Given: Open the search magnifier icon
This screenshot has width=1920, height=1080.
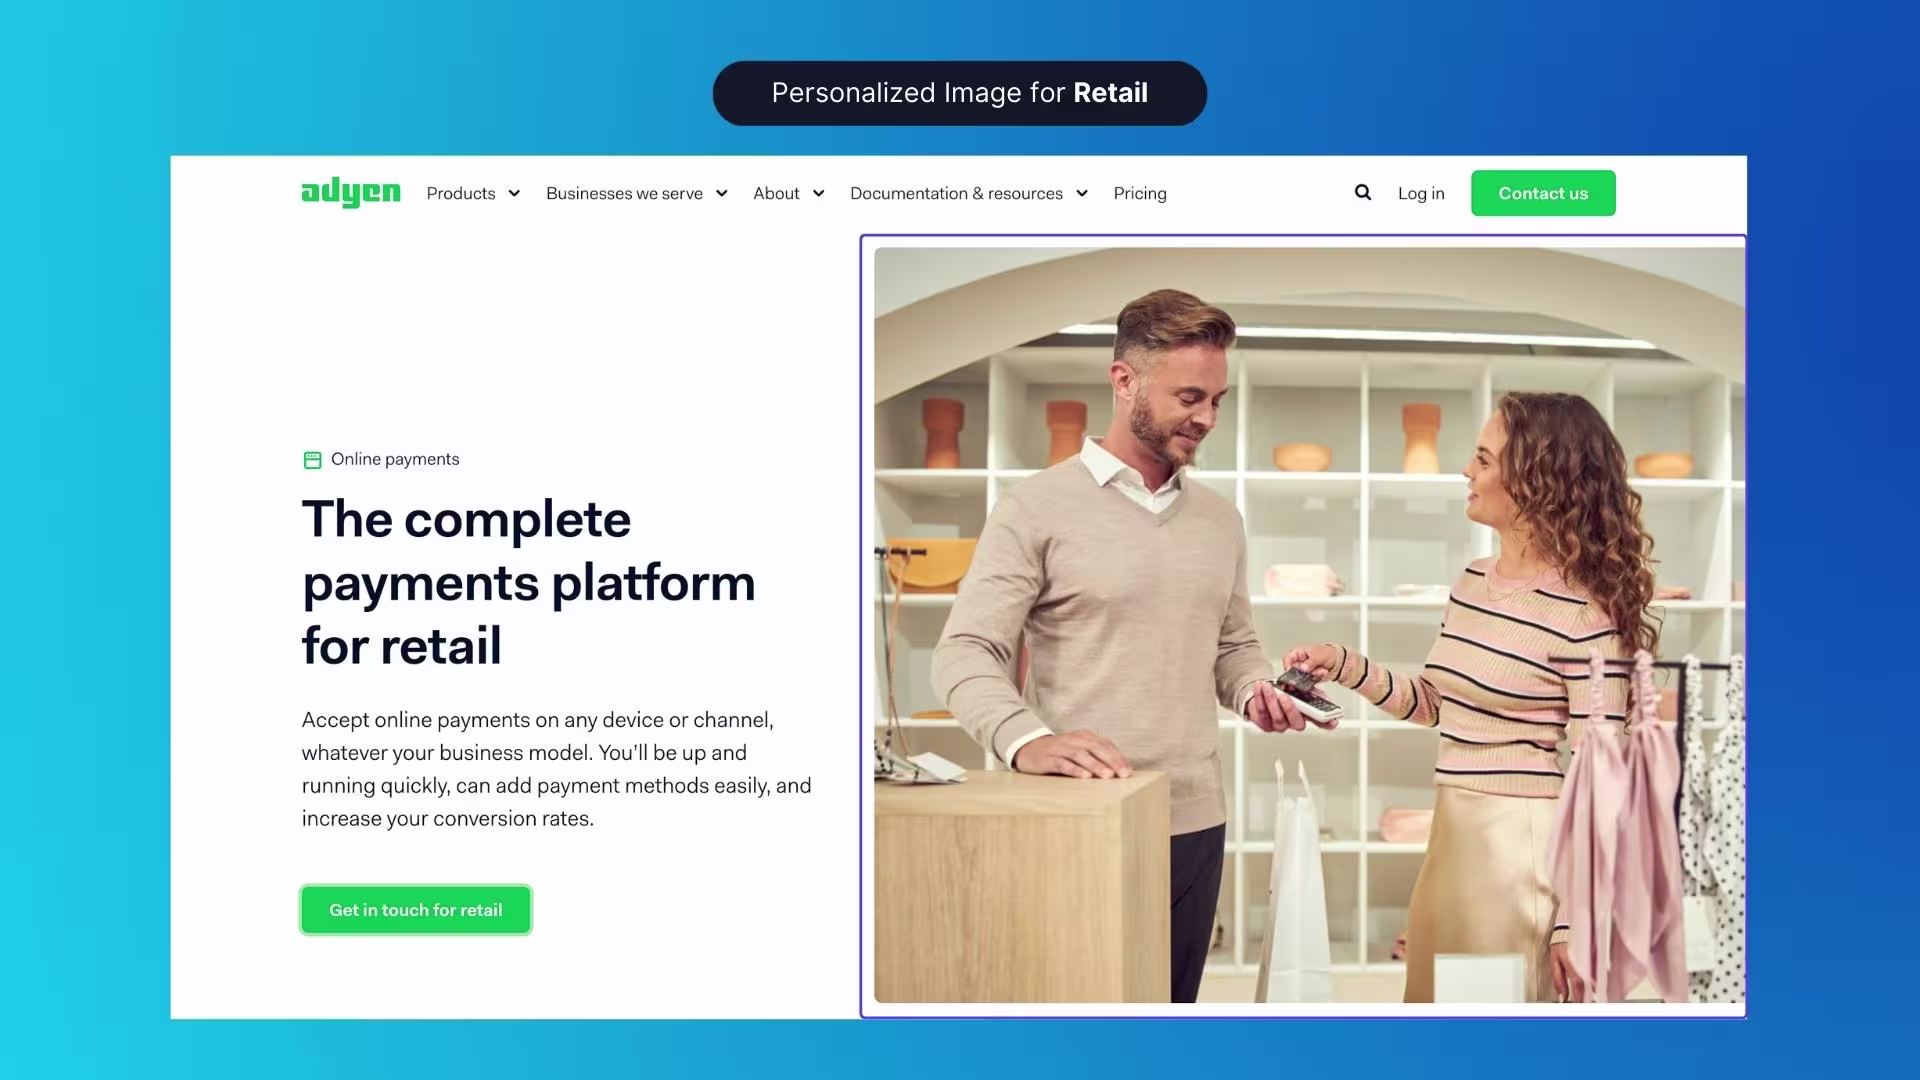Looking at the screenshot, I should tap(1363, 192).
